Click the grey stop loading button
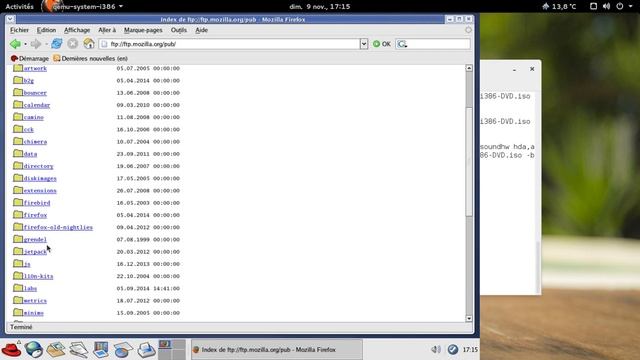The height and width of the screenshot is (360, 640). 73,44
